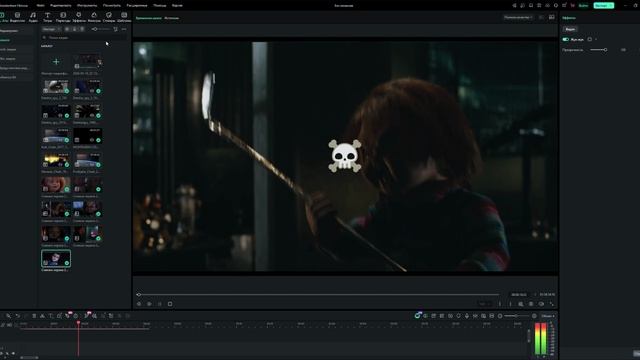
Task: Click the Войти login link
Action: tap(584, 6)
